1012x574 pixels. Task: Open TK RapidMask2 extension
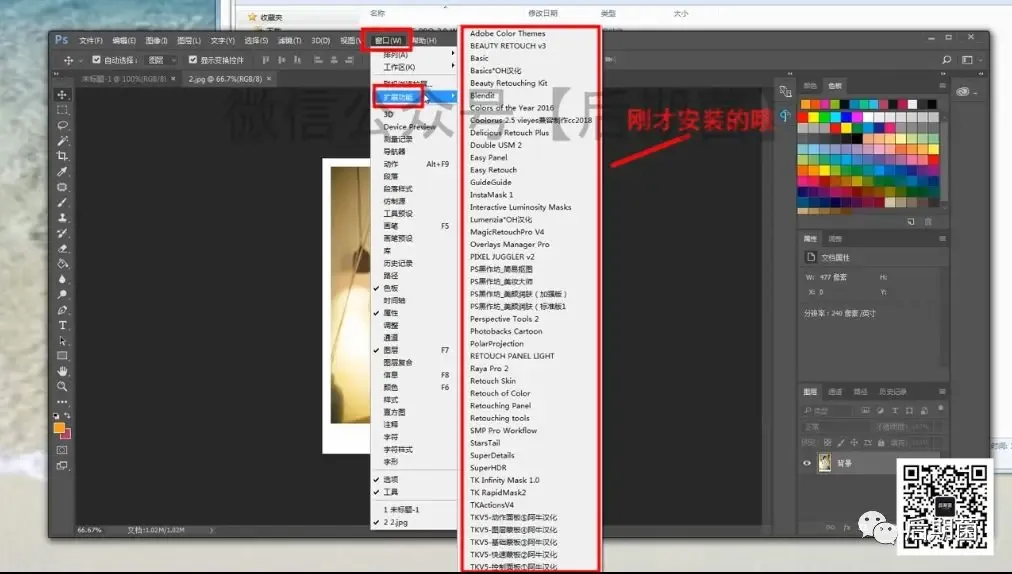(498, 493)
